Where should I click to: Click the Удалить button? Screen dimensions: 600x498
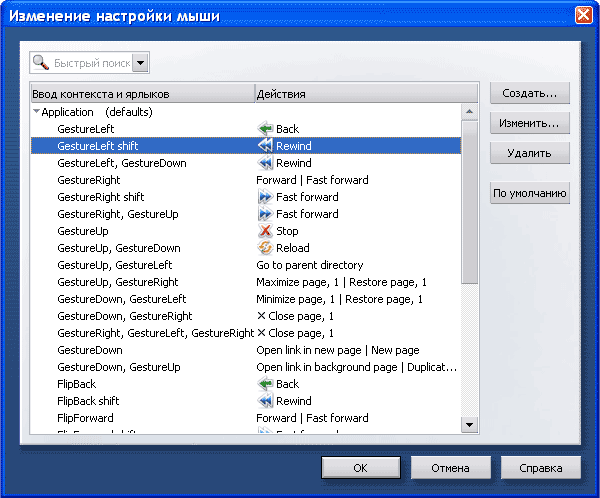[530, 153]
